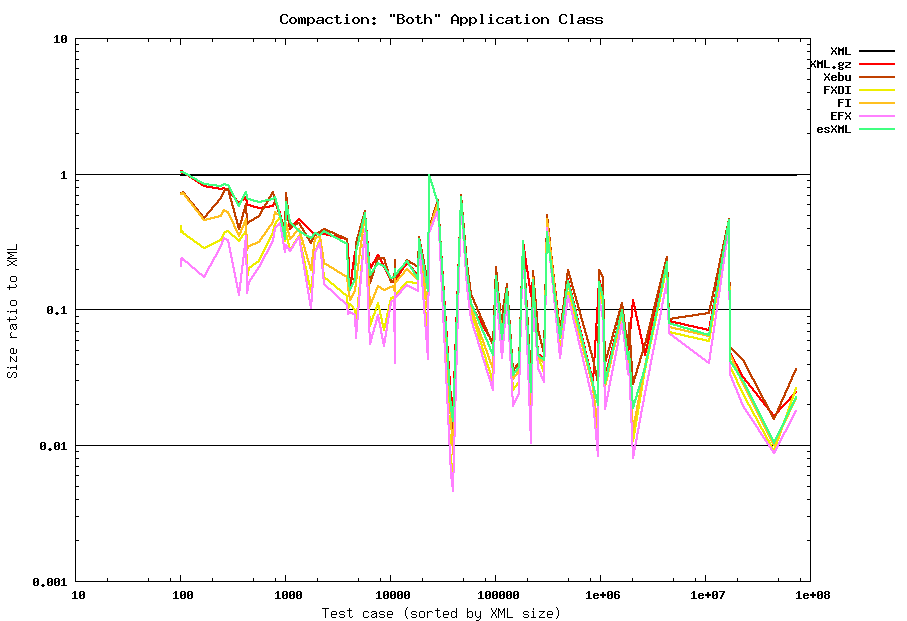The image size is (907, 621).
Task: Select the FI legend label
Action: 844,103
